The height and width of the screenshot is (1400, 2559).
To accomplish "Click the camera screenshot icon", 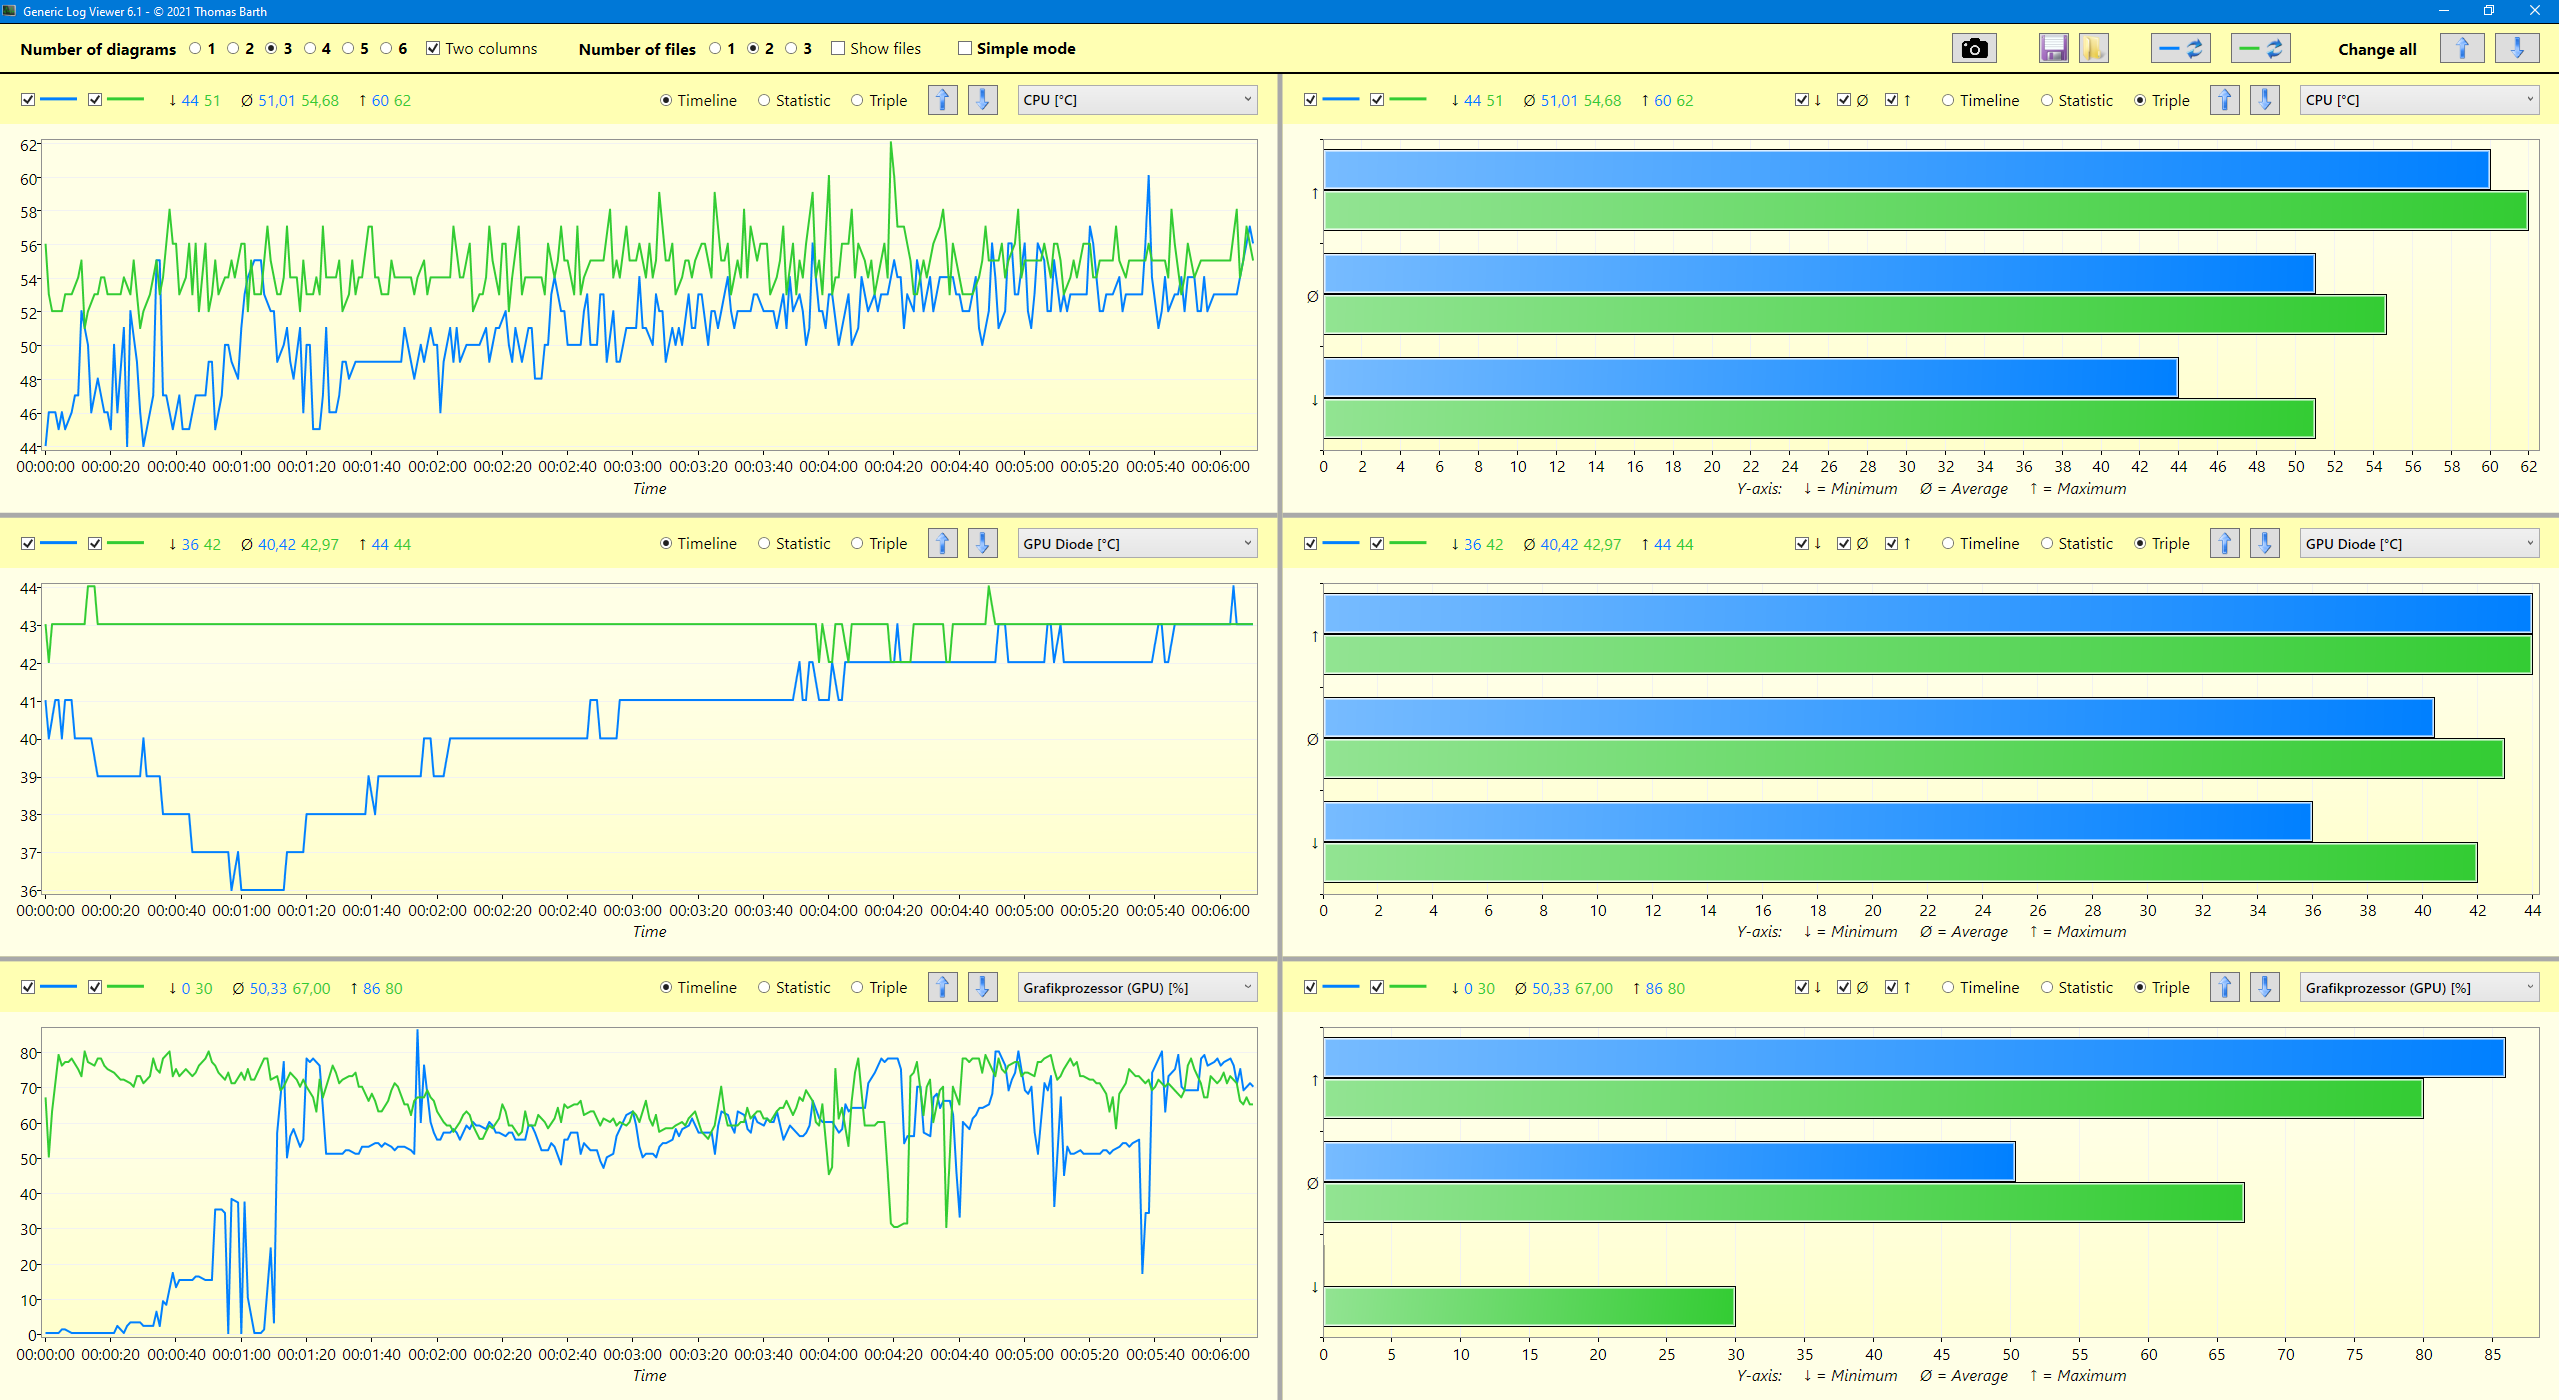I will [x=1973, y=49].
